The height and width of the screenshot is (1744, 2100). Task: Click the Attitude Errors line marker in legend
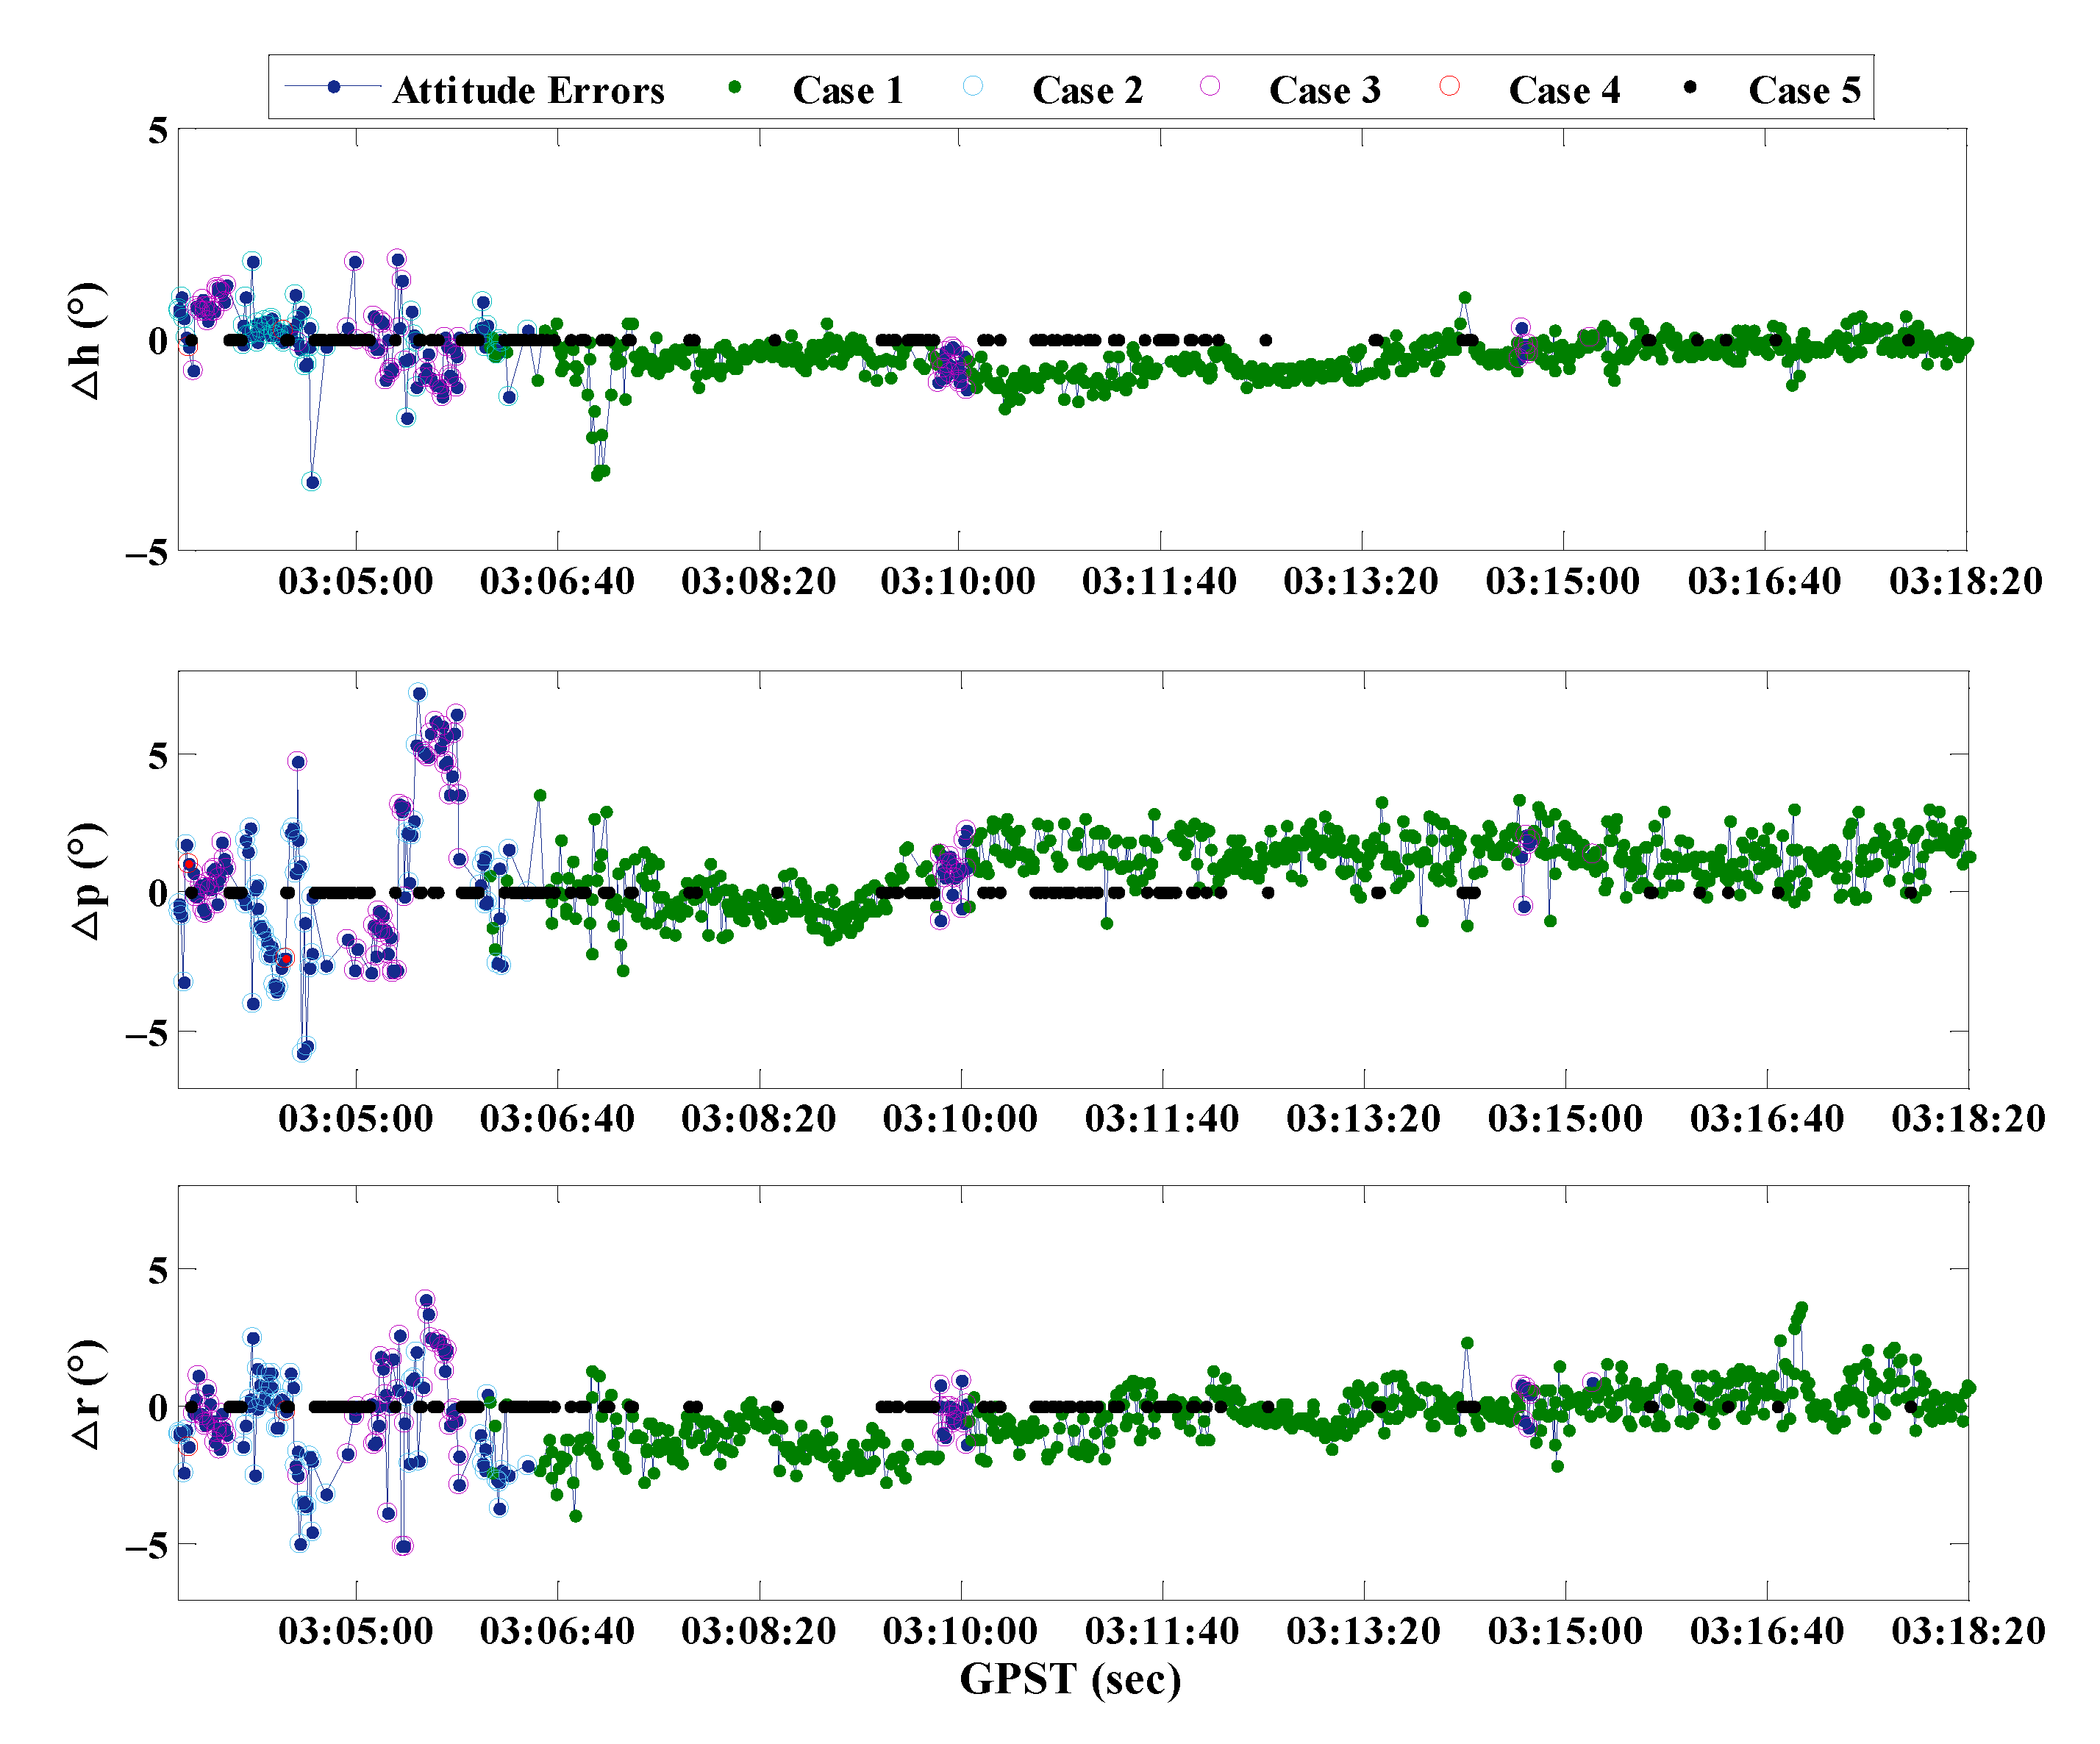[334, 88]
